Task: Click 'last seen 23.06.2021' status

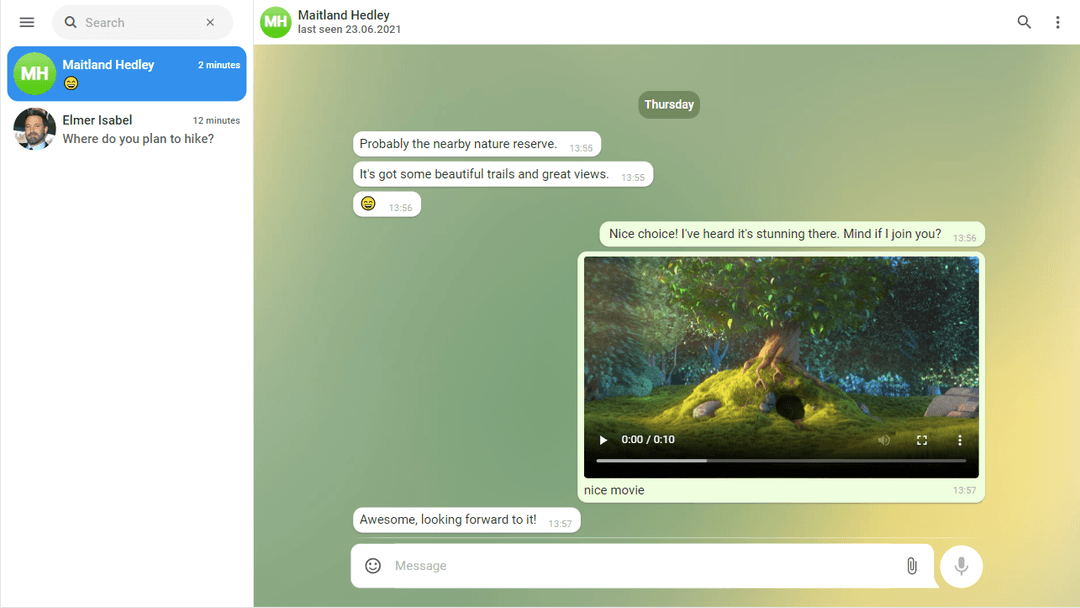Action: 349,30
